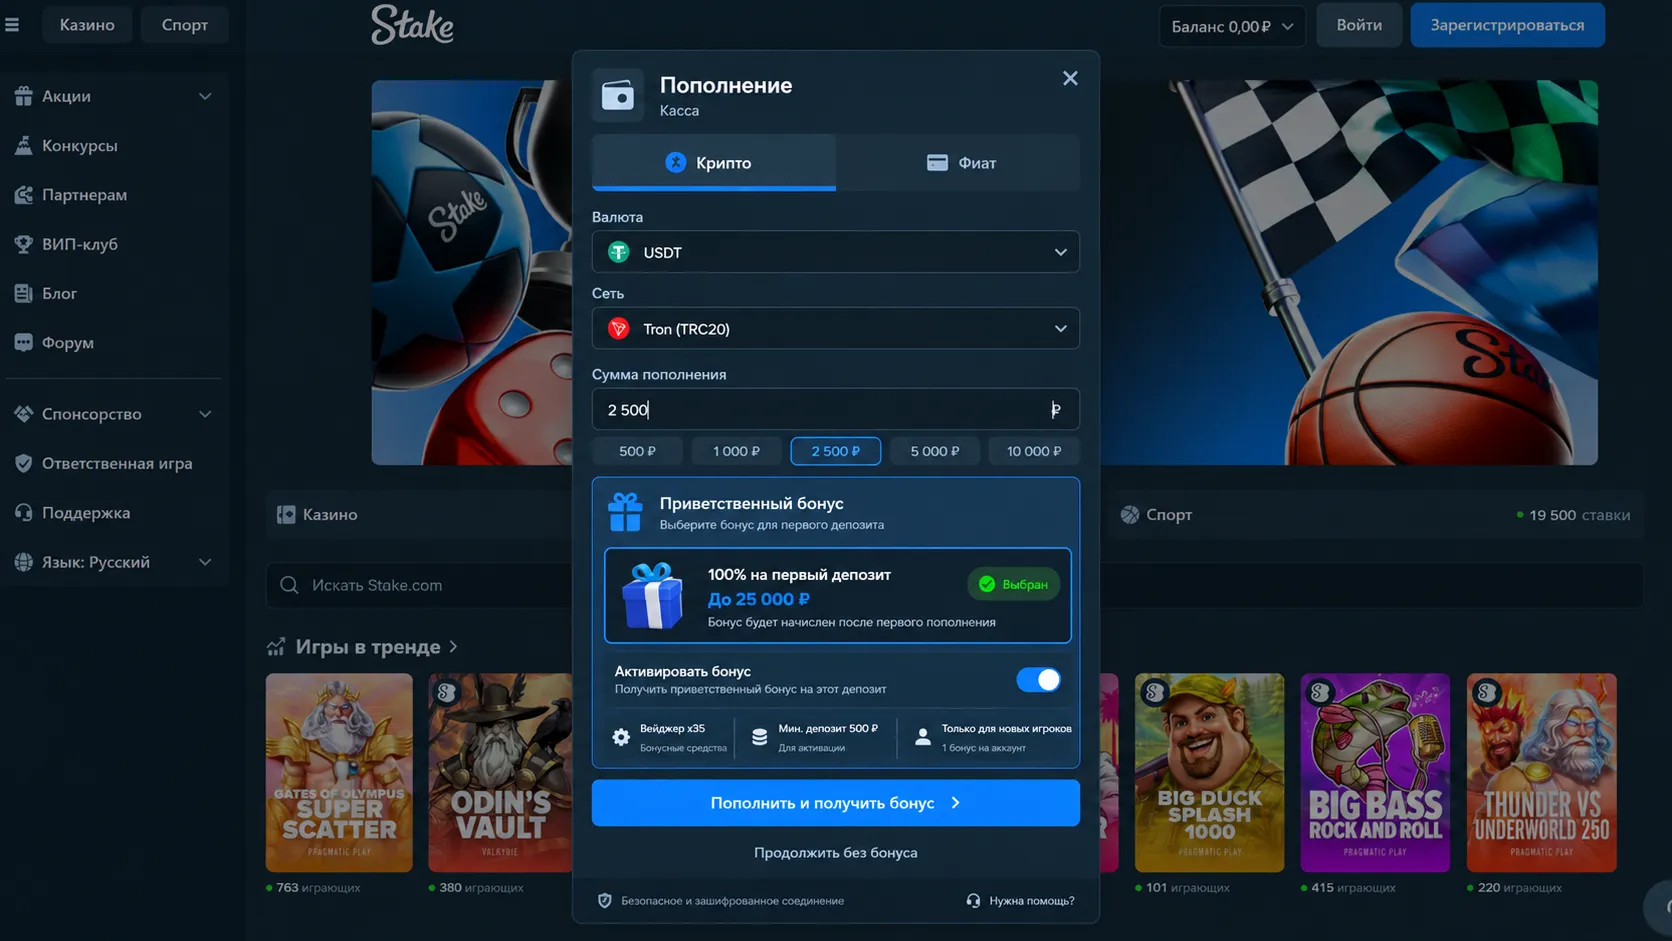Click the minimum deposit coins icon

pyautogui.click(x=760, y=737)
